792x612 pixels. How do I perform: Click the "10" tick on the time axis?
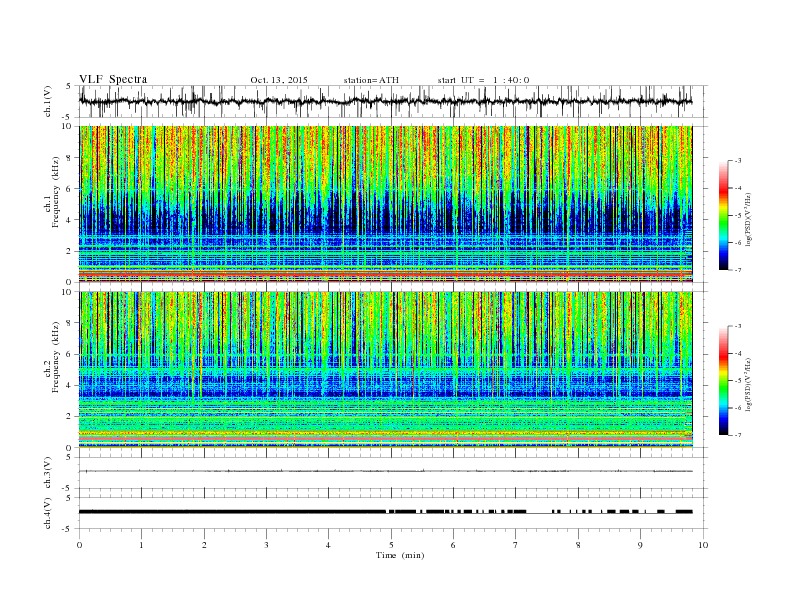click(703, 545)
